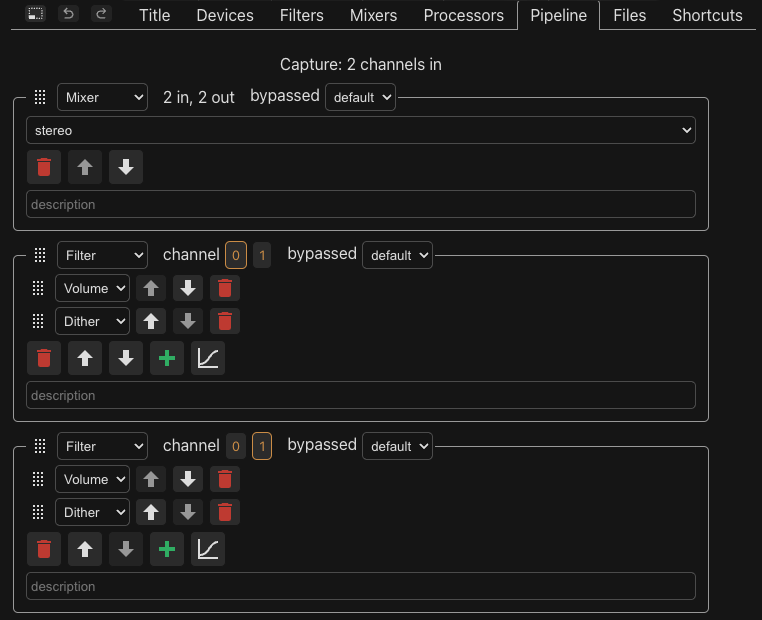Open the stereo mixer name dropdown

coord(361,130)
